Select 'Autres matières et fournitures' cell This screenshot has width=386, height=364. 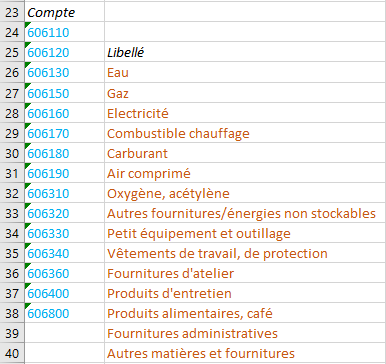coord(245,353)
